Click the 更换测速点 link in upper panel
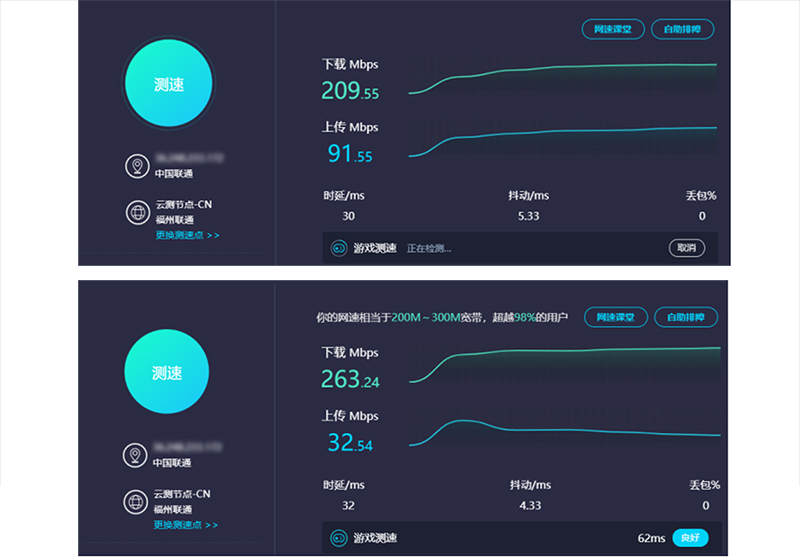The height and width of the screenshot is (557, 800). (x=187, y=235)
